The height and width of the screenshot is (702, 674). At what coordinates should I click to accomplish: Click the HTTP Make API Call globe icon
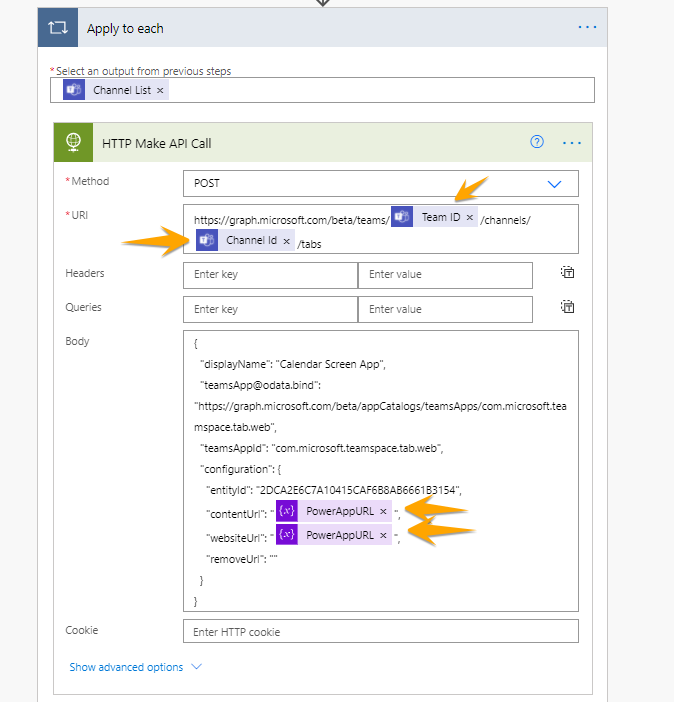[x=73, y=142]
